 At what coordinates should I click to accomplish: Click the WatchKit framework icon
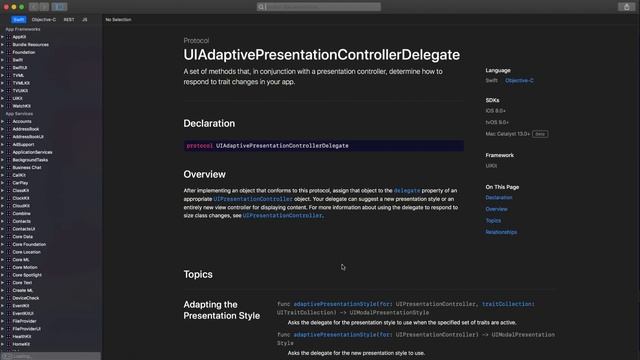click(x=9, y=106)
